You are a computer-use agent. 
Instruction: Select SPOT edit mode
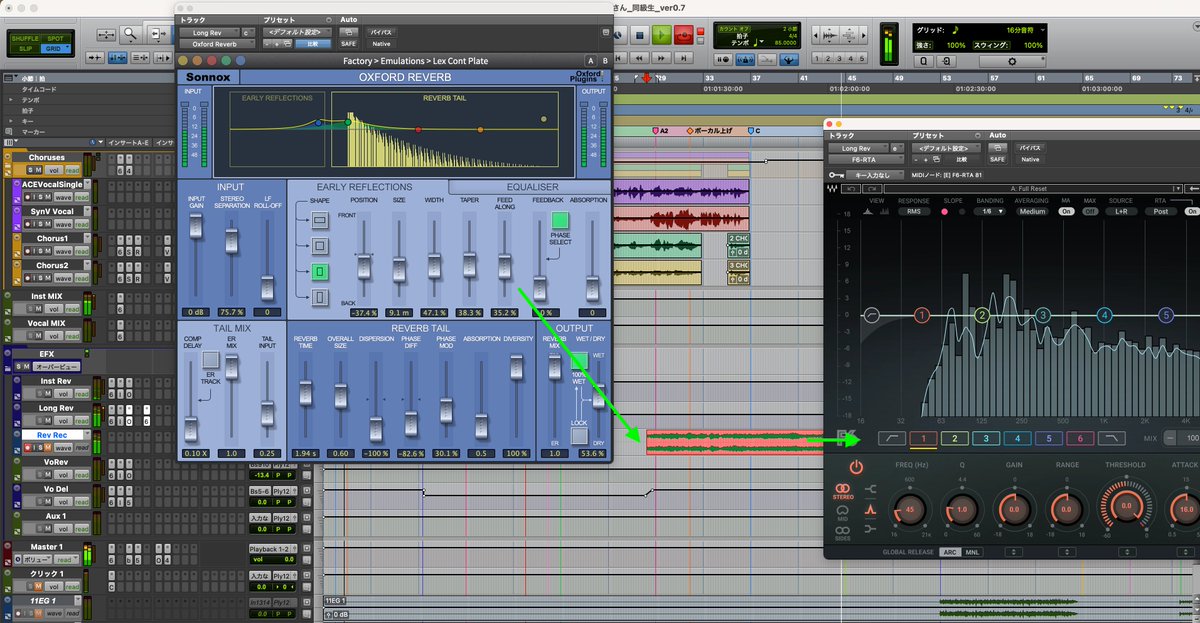click(x=56, y=37)
